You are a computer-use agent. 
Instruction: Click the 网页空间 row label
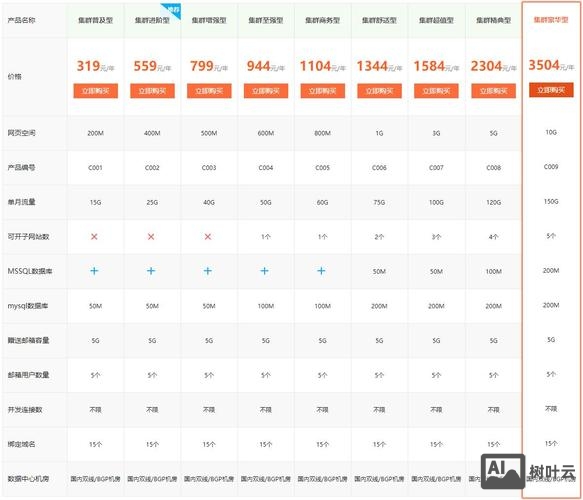coord(21,133)
